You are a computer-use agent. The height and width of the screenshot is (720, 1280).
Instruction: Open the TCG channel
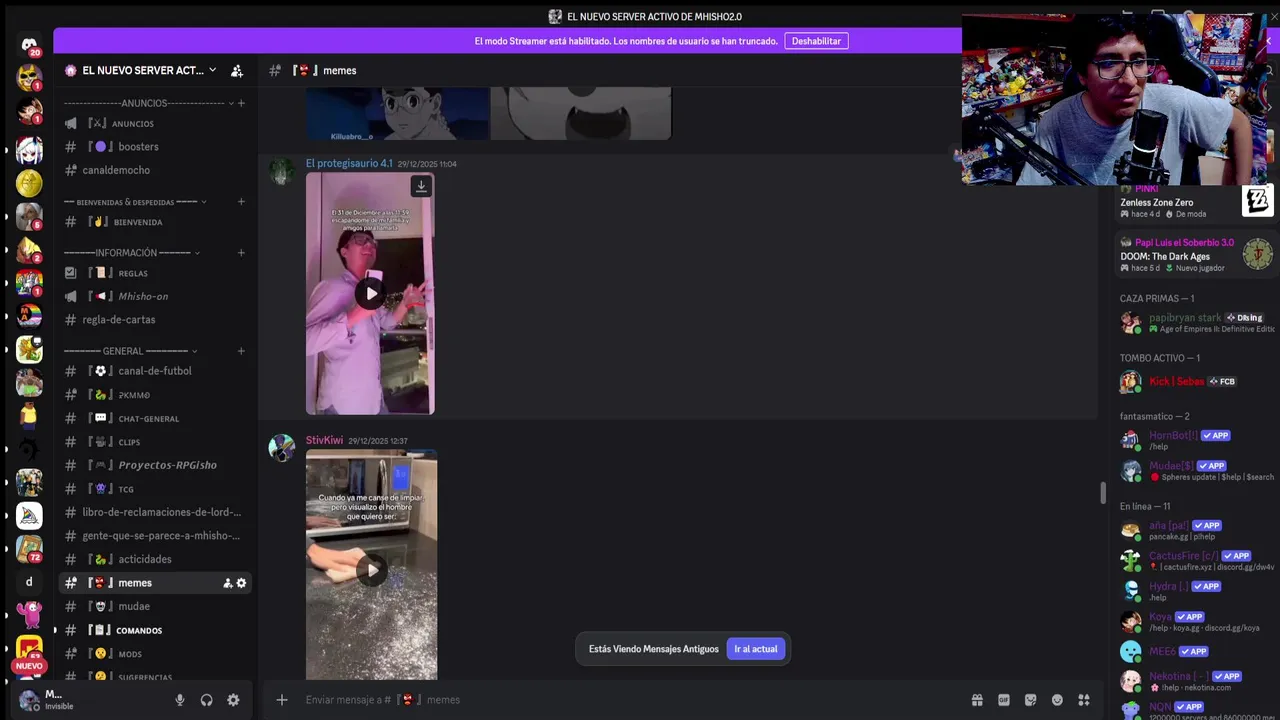(x=154, y=489)
